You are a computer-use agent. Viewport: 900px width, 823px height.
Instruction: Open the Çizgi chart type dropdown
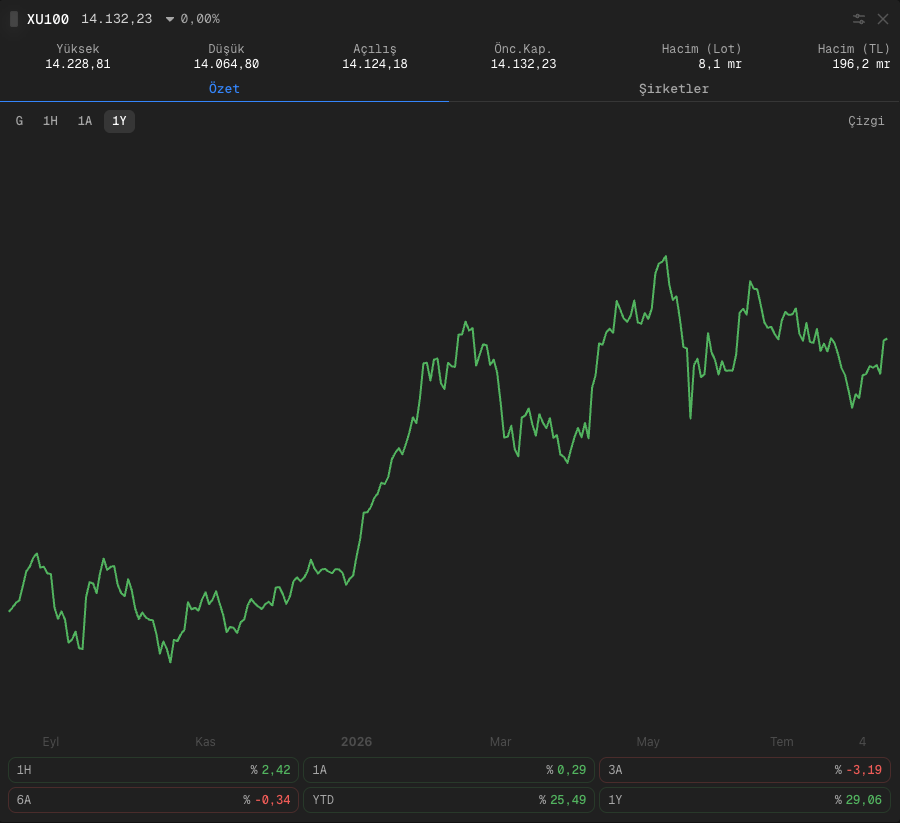866,121
